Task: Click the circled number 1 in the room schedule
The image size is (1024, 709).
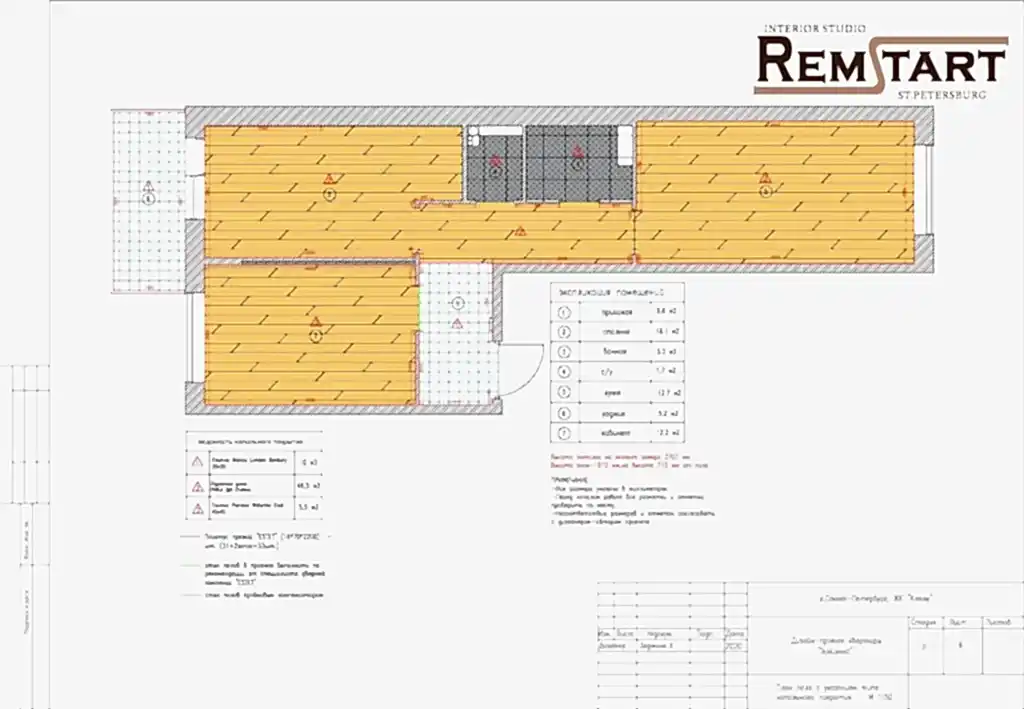Action: [564, 312]
